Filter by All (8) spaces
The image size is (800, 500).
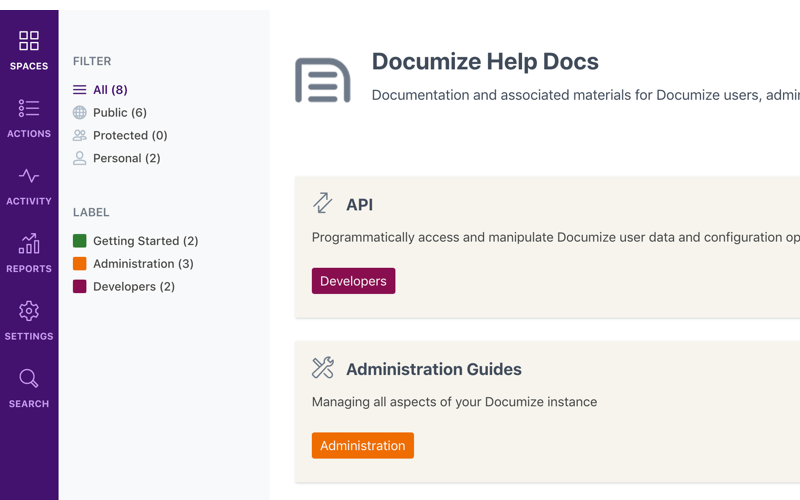coord(110,90)
